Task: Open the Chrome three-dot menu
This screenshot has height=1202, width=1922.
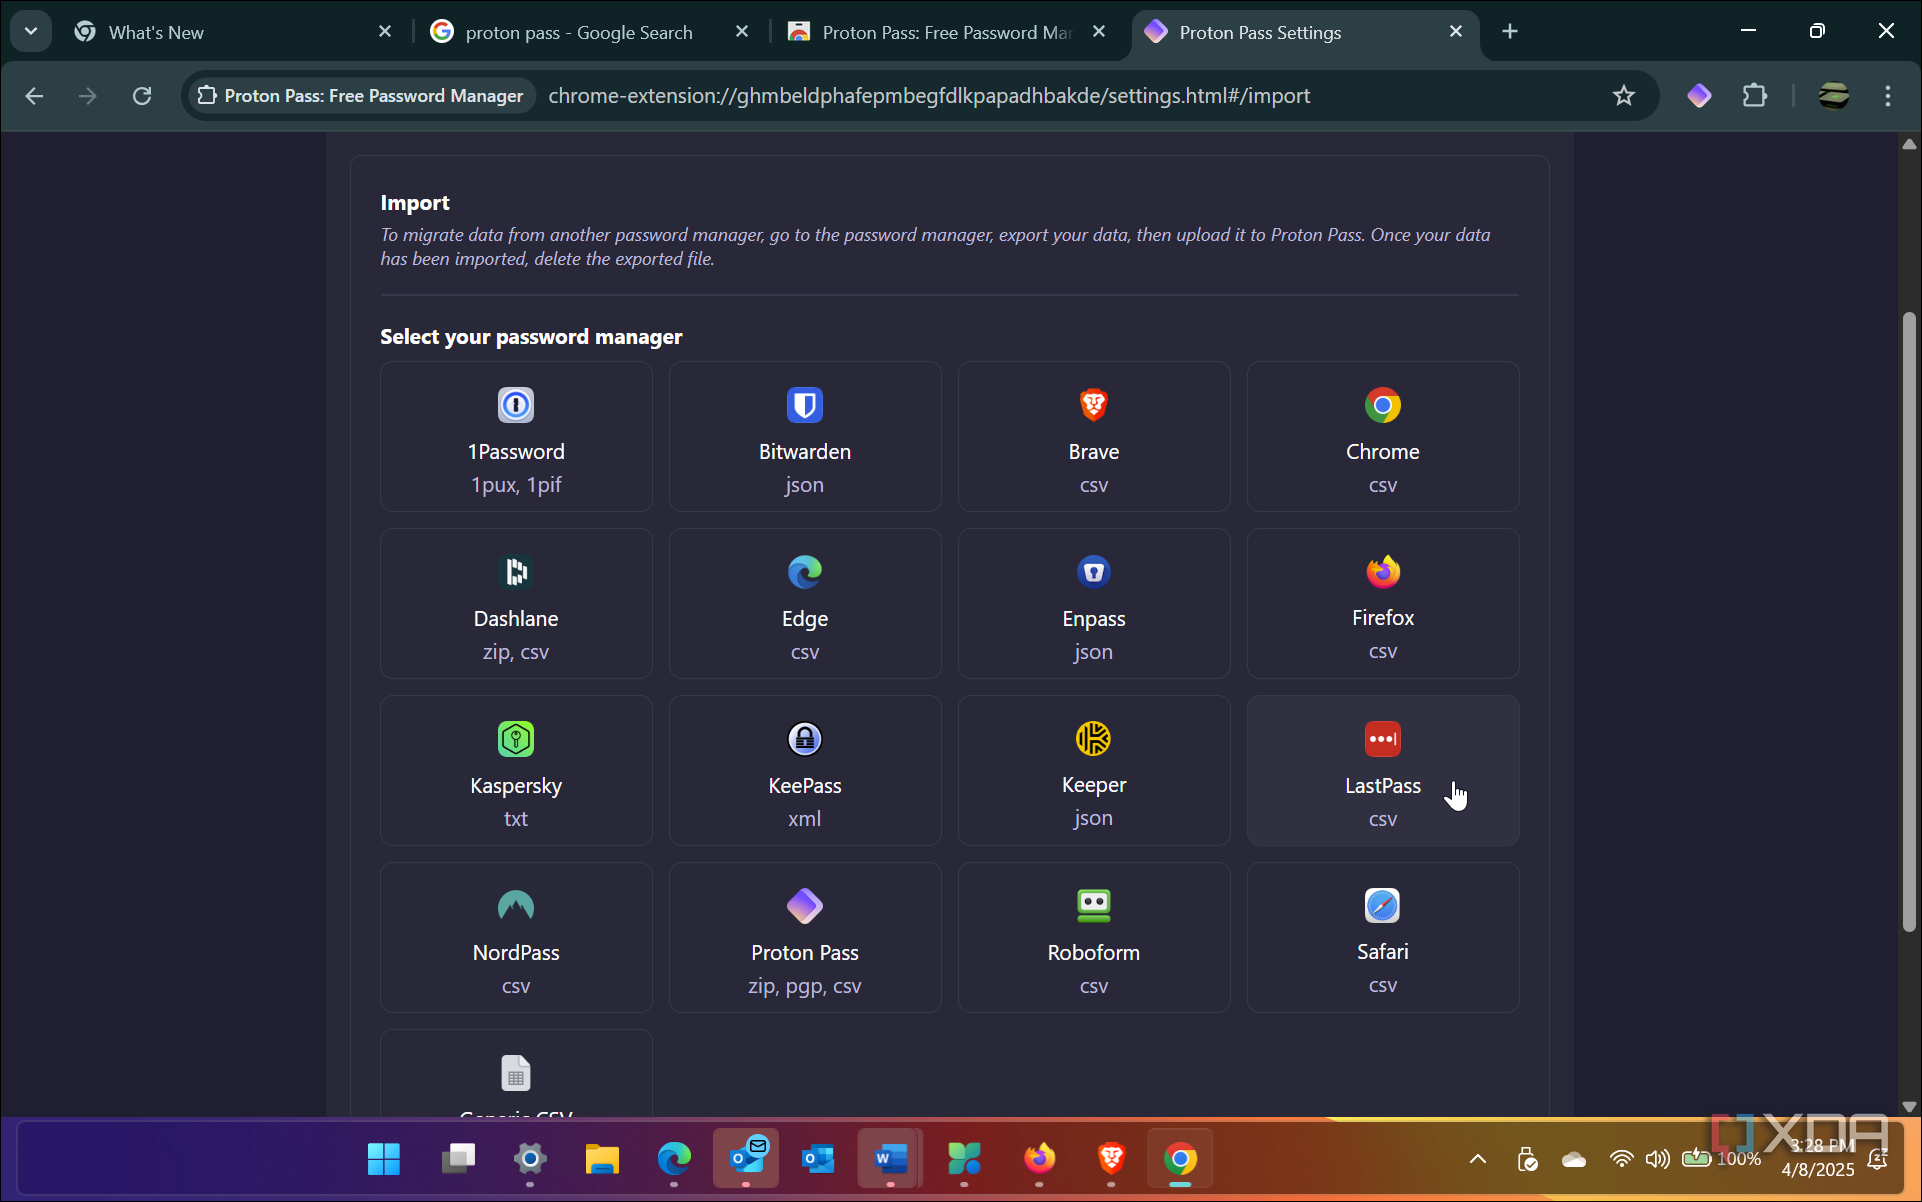Action: click(1888, 96)
